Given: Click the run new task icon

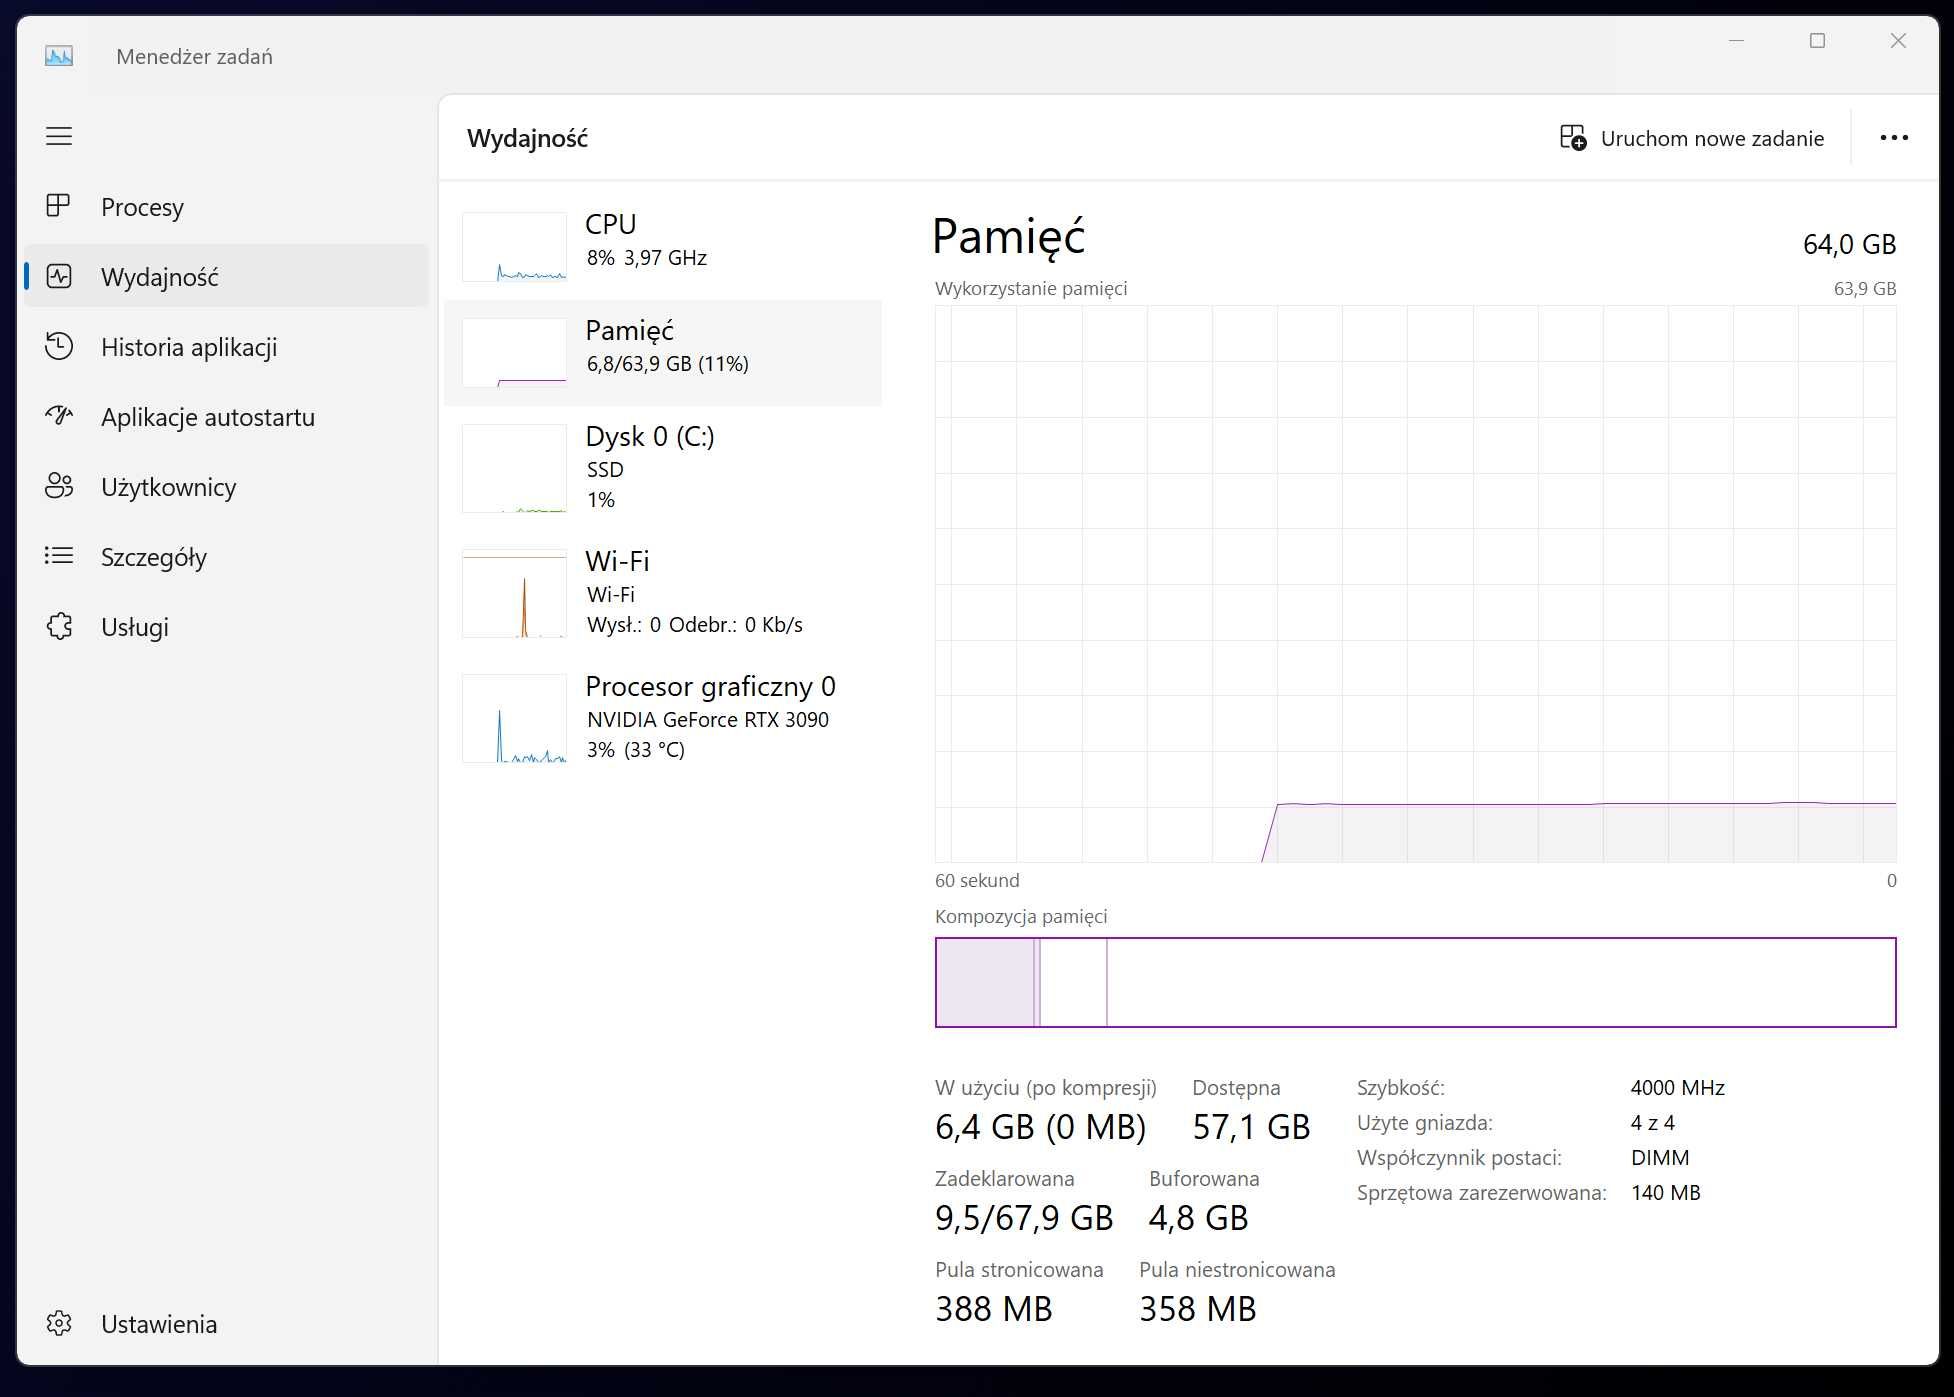Looking at the screenshot, I should pos(1573,138).
